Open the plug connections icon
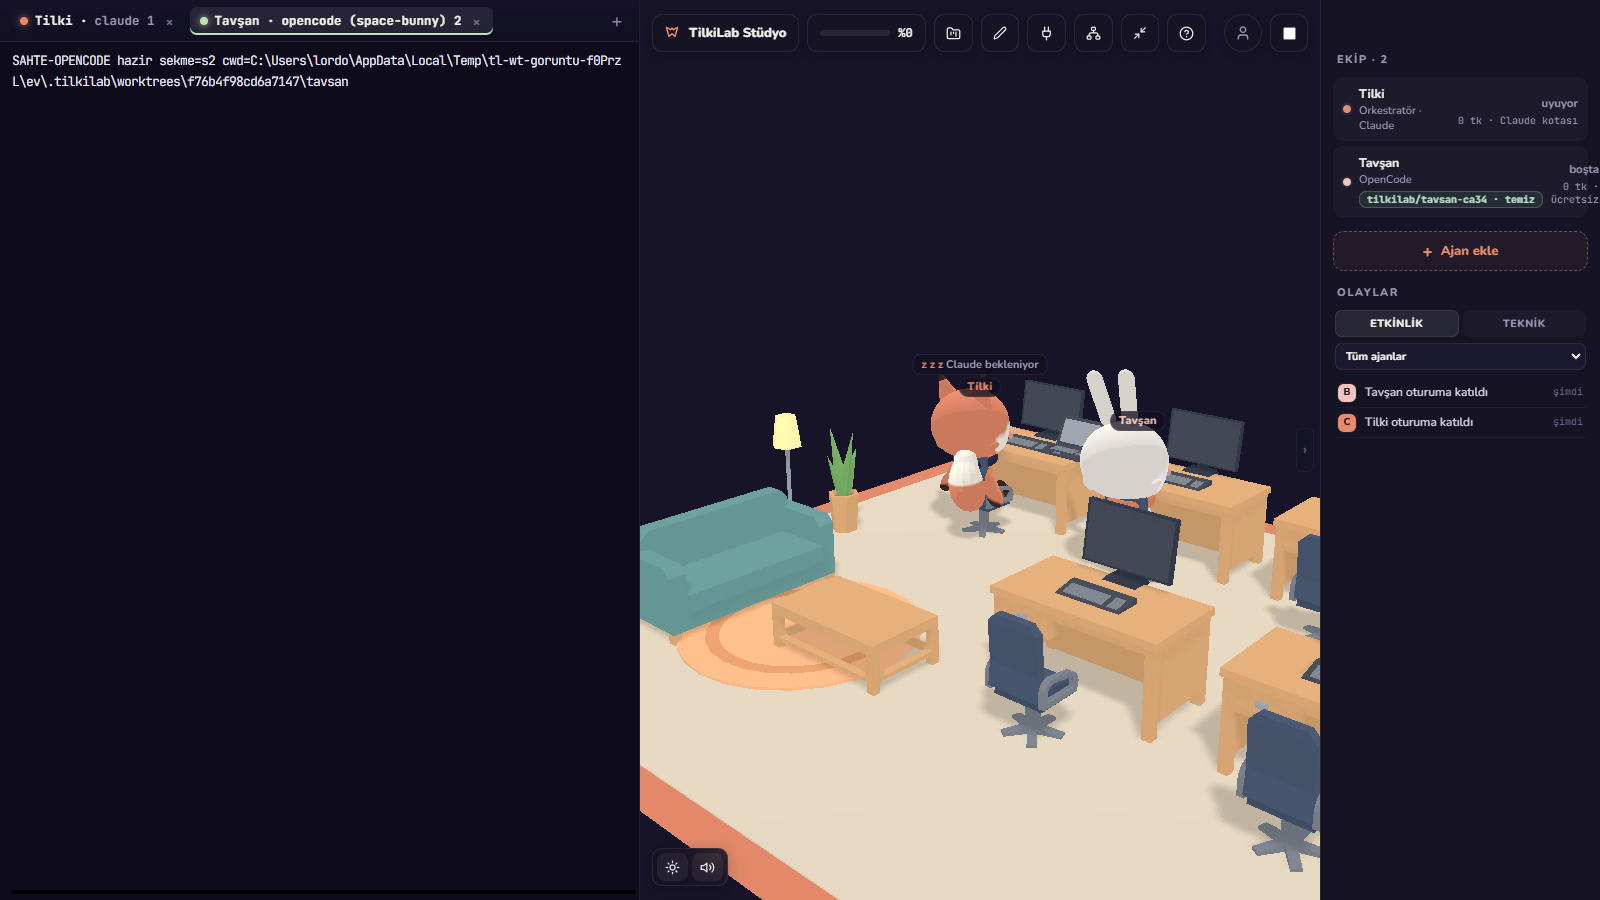This screenshot has width=1600, height=900. coord(1046,33)
